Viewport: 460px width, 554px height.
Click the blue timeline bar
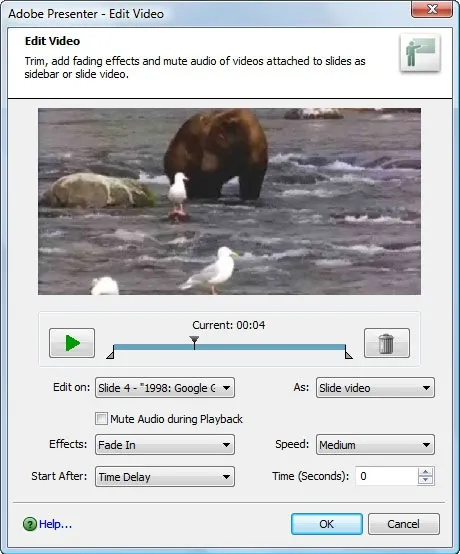pyautogui.click(x=229, y=347)
